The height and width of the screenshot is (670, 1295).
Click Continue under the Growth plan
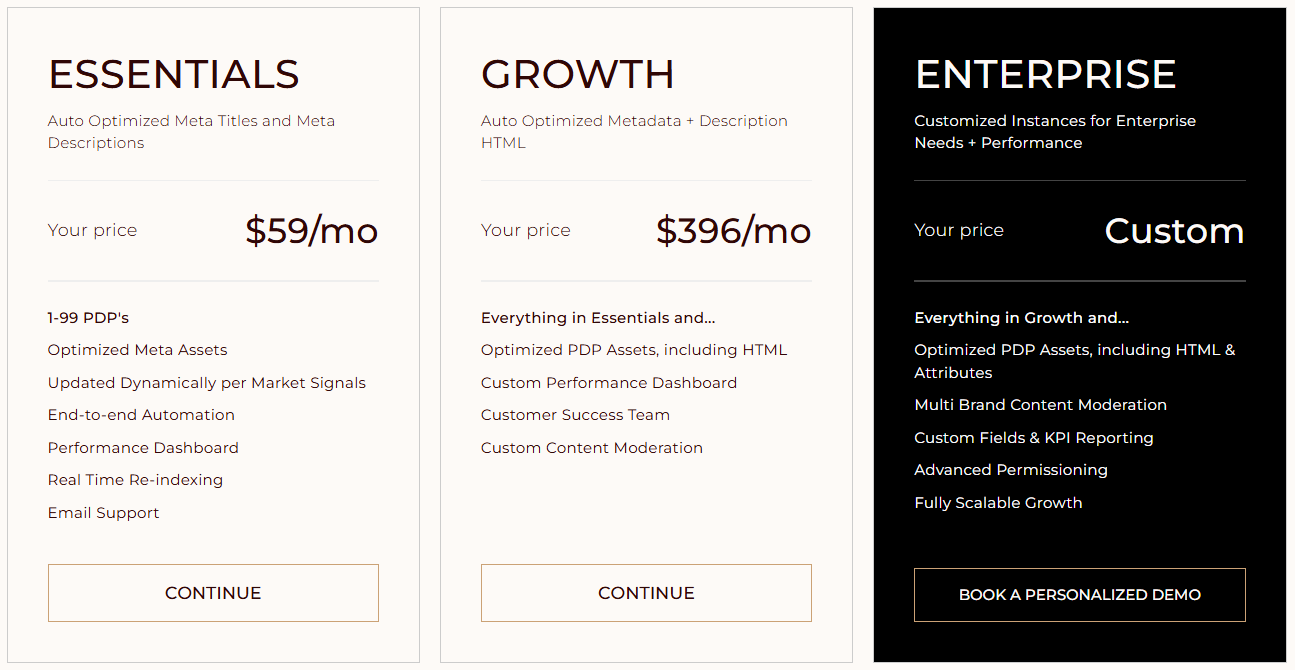pos(646,593)
